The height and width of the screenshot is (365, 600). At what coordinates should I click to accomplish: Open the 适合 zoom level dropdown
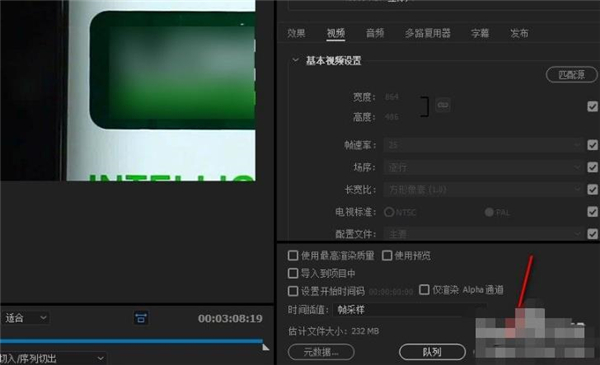coord(25,318)
